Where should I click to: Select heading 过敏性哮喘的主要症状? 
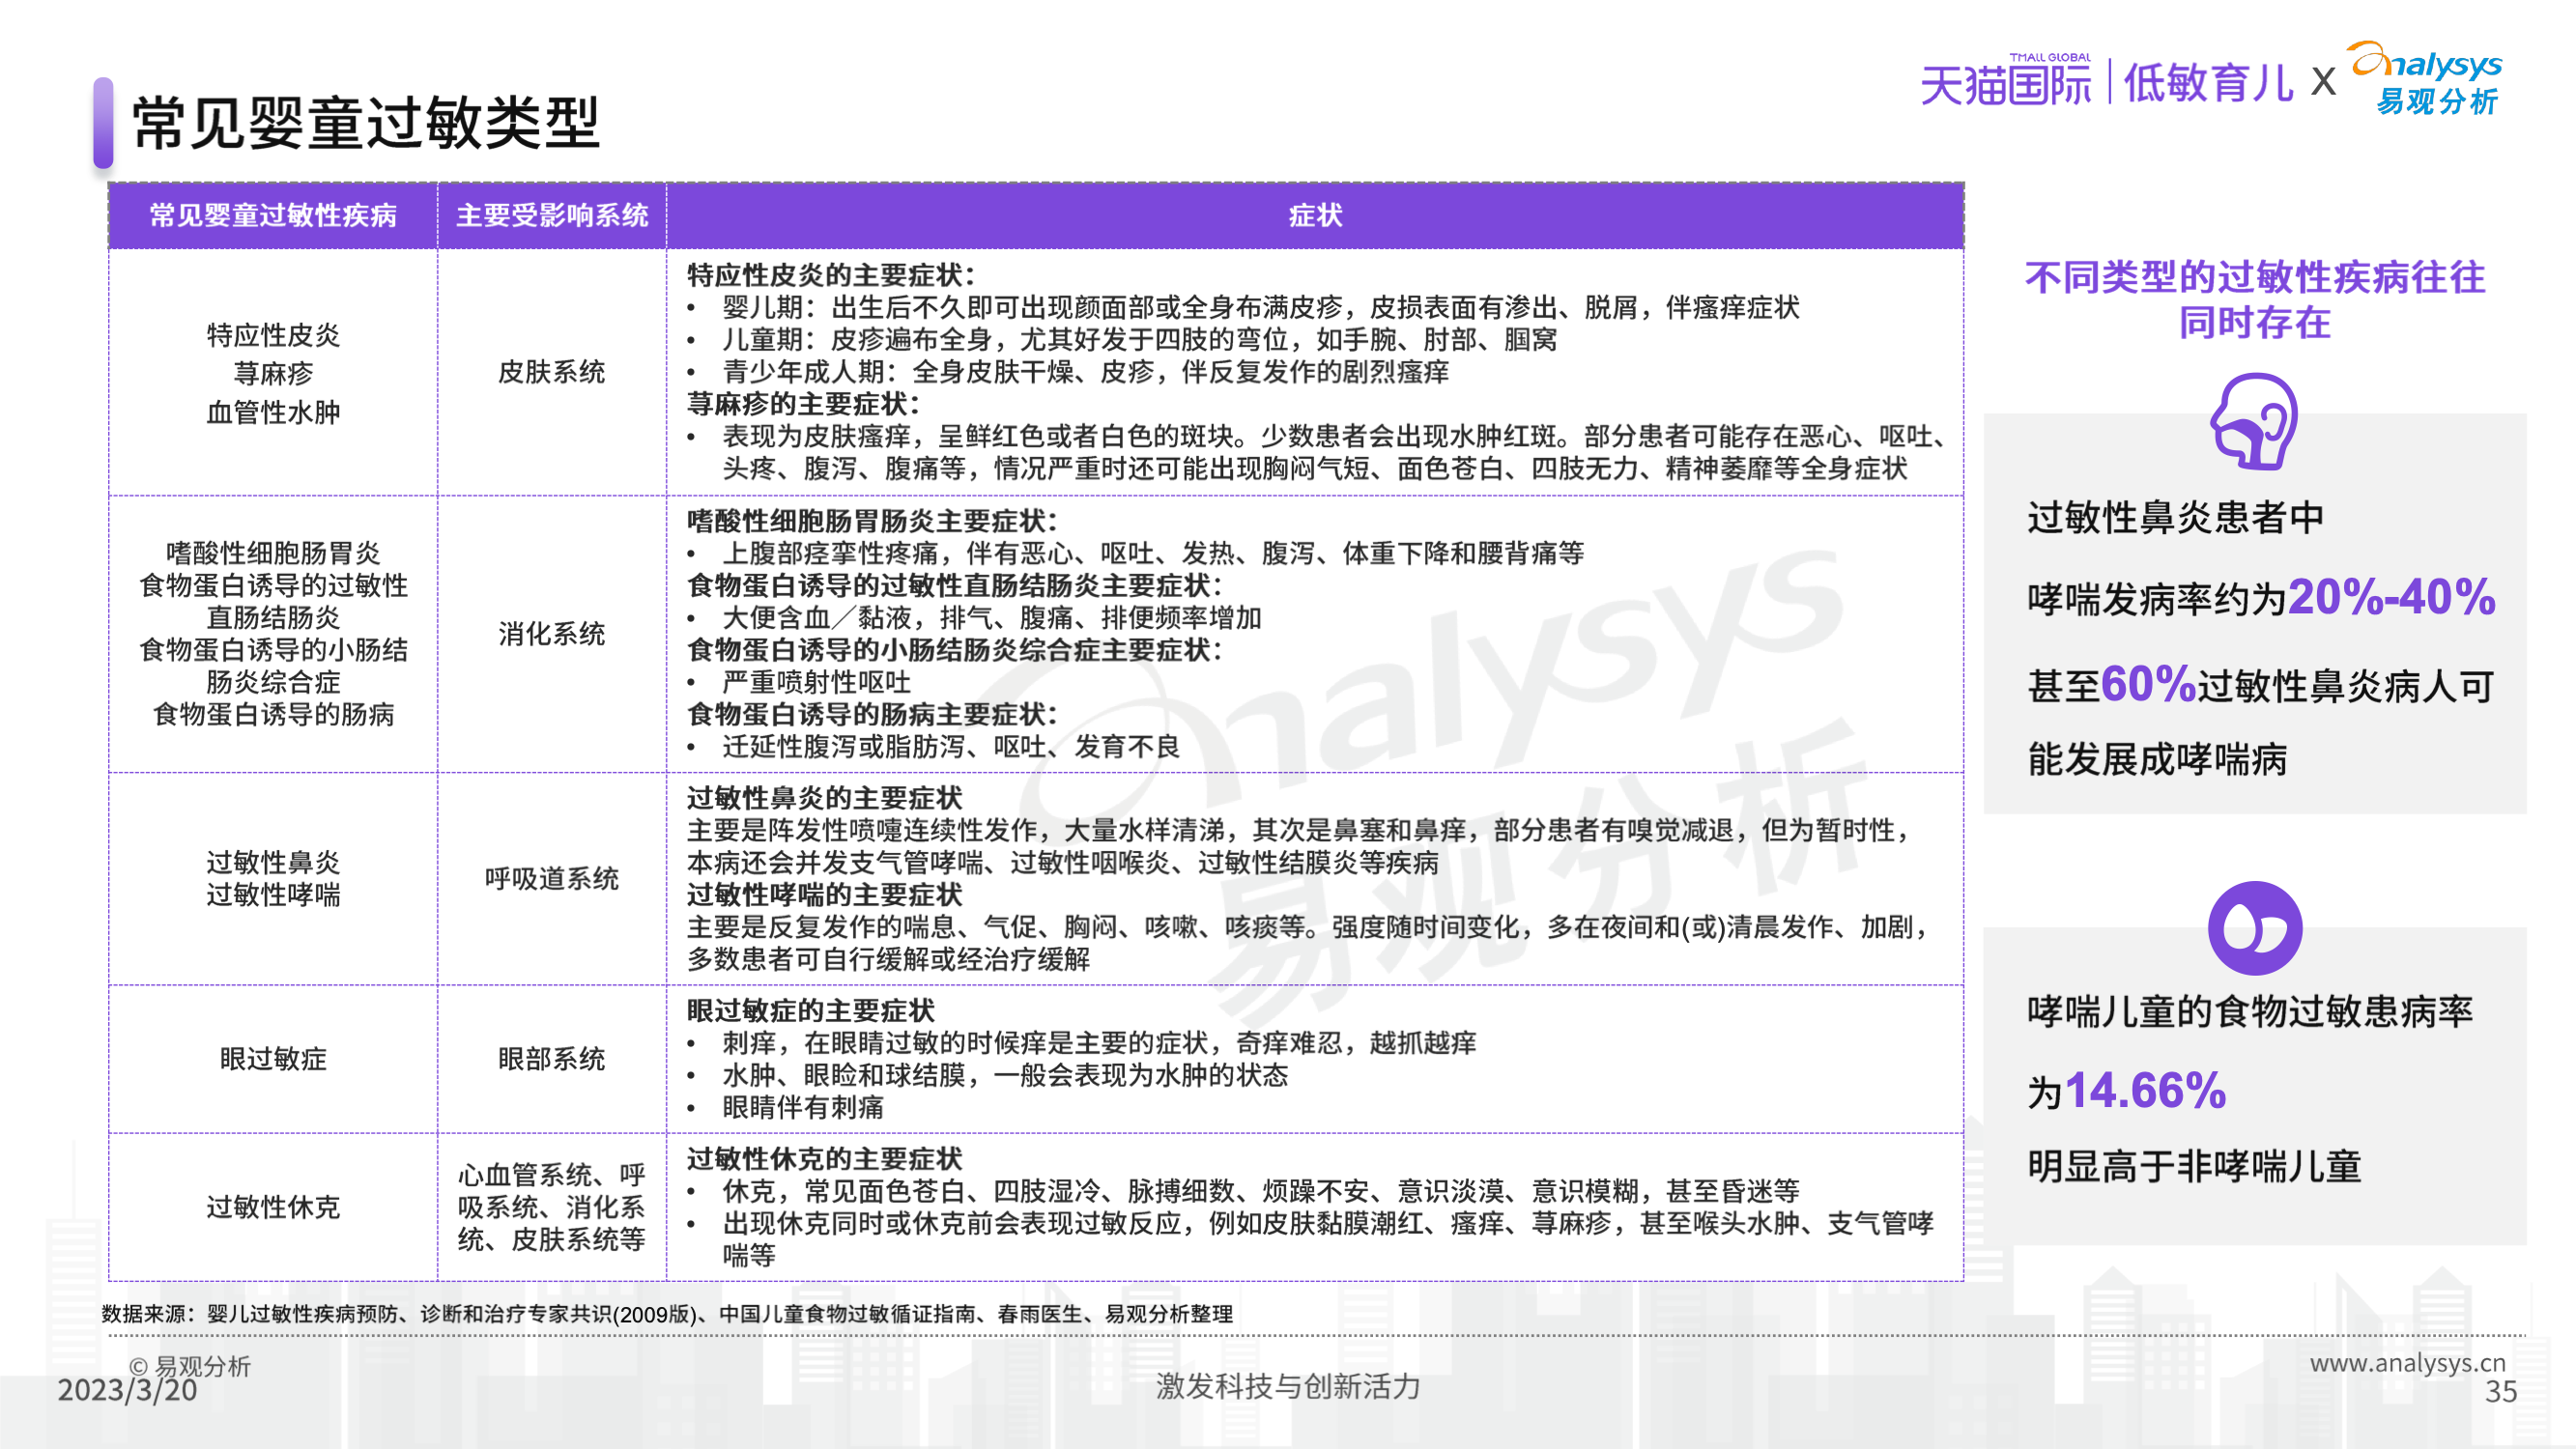pos(824,894)
